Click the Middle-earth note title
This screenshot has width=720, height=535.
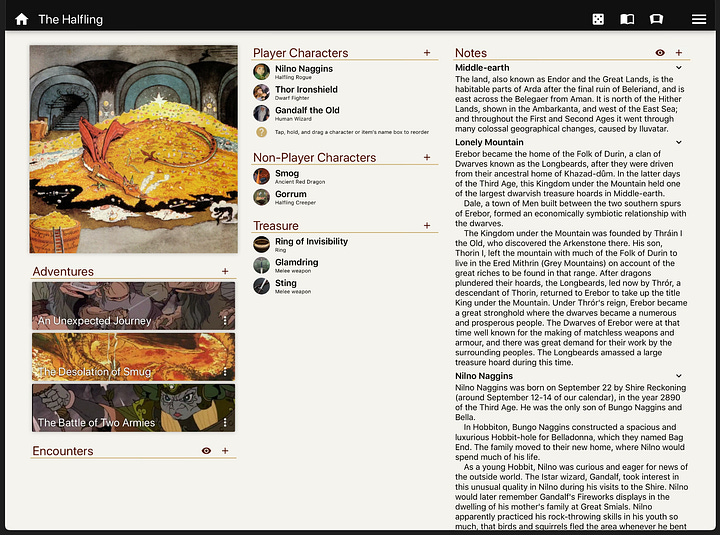482,68
